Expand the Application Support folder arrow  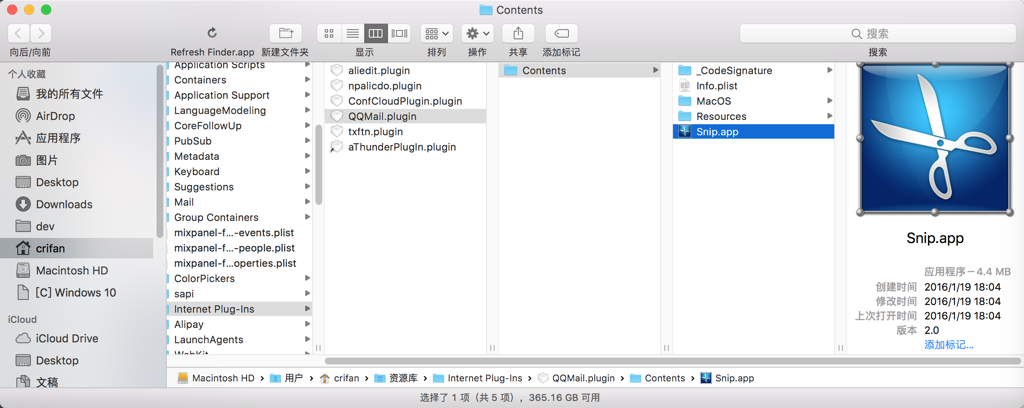coord(307,95)
